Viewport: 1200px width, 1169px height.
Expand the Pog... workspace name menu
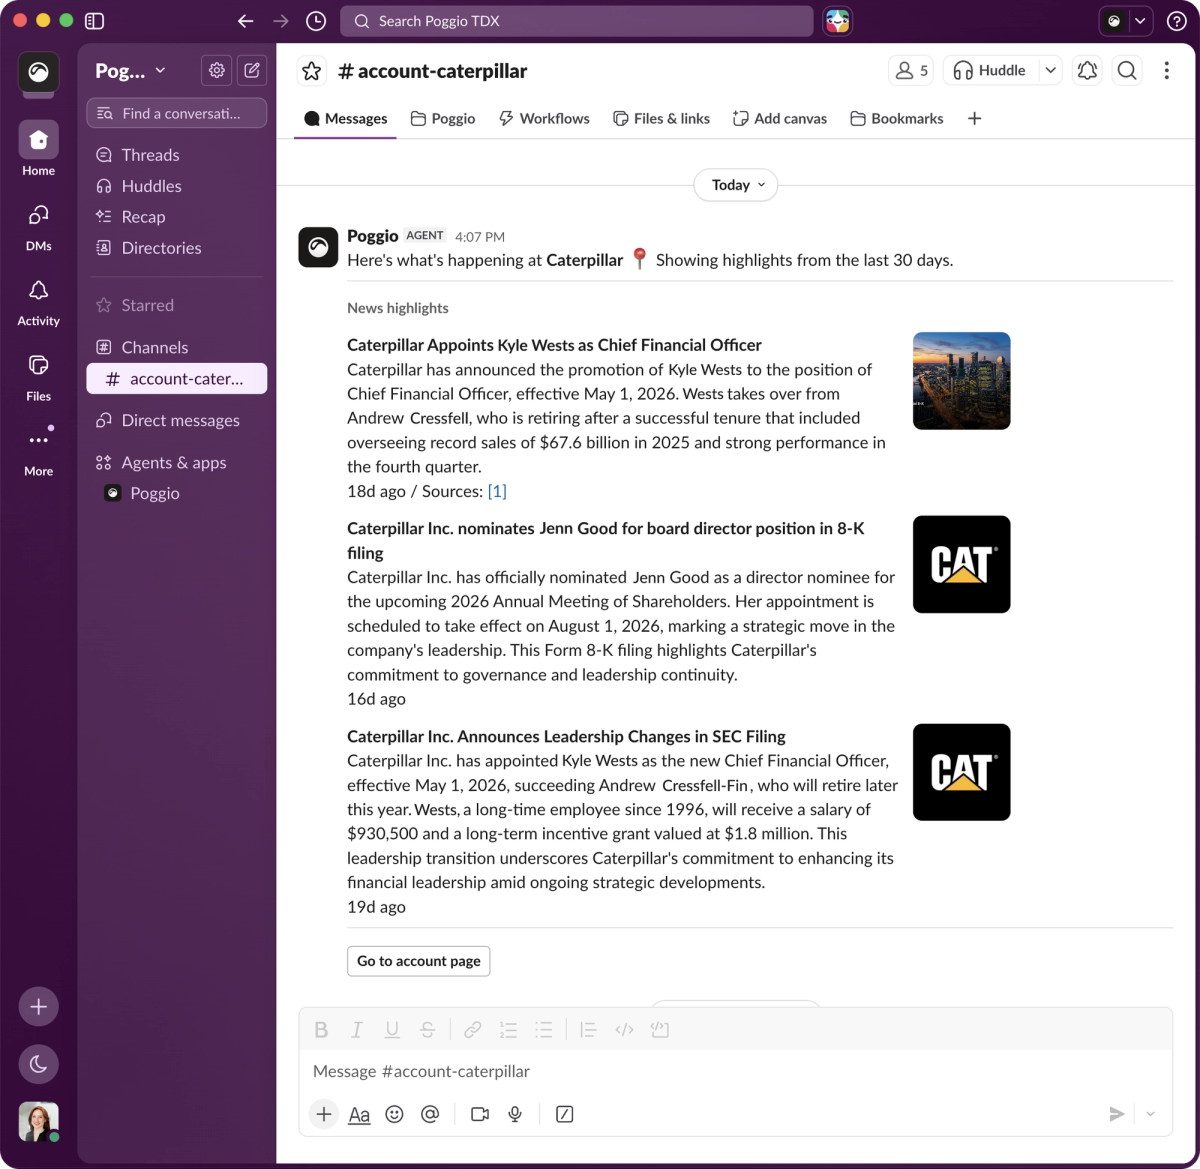coord(131,70)
